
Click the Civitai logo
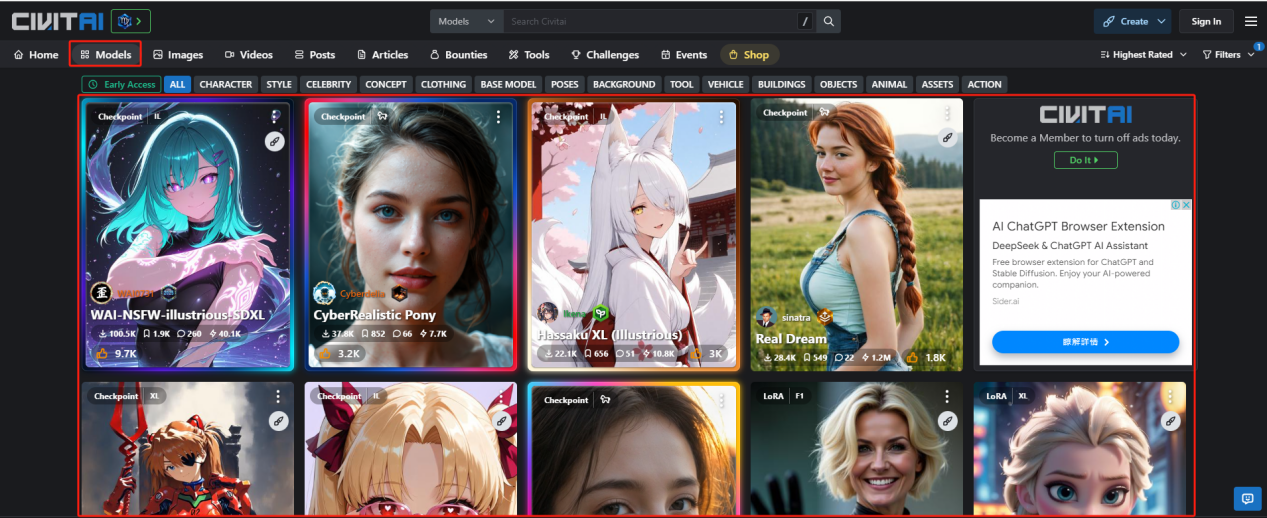(x=57, y=21)
